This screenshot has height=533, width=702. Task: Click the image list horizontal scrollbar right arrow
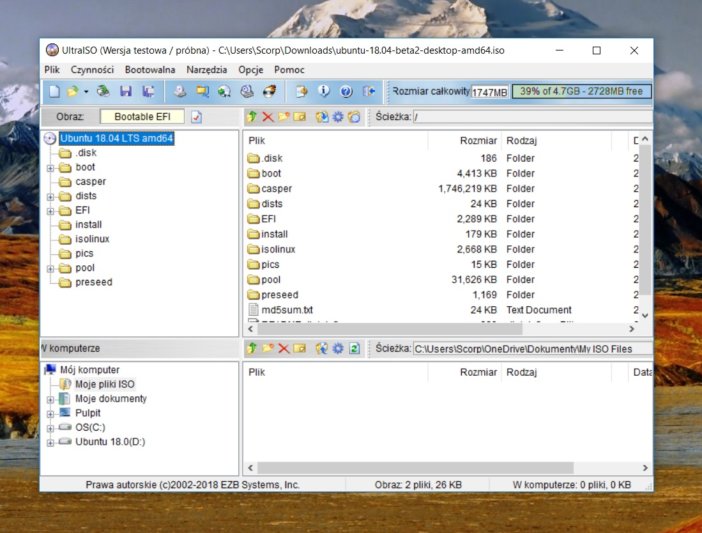[632, 329]
